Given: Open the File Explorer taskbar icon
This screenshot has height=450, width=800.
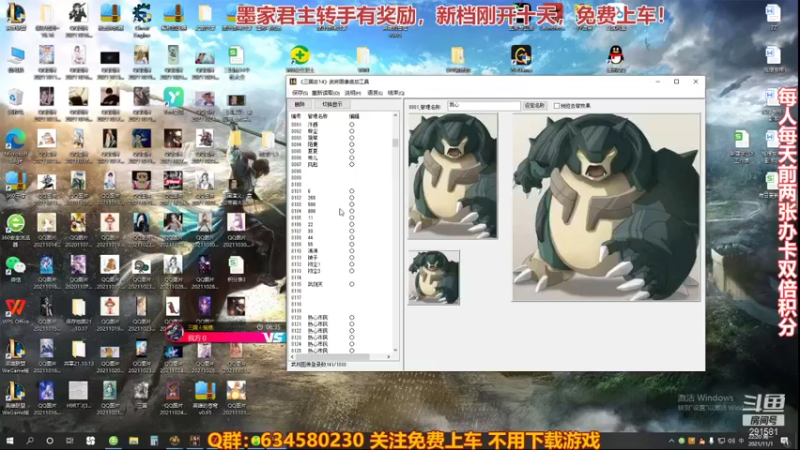Looking at the screenshot, I should pyautogui.click(x=134, y=441).
